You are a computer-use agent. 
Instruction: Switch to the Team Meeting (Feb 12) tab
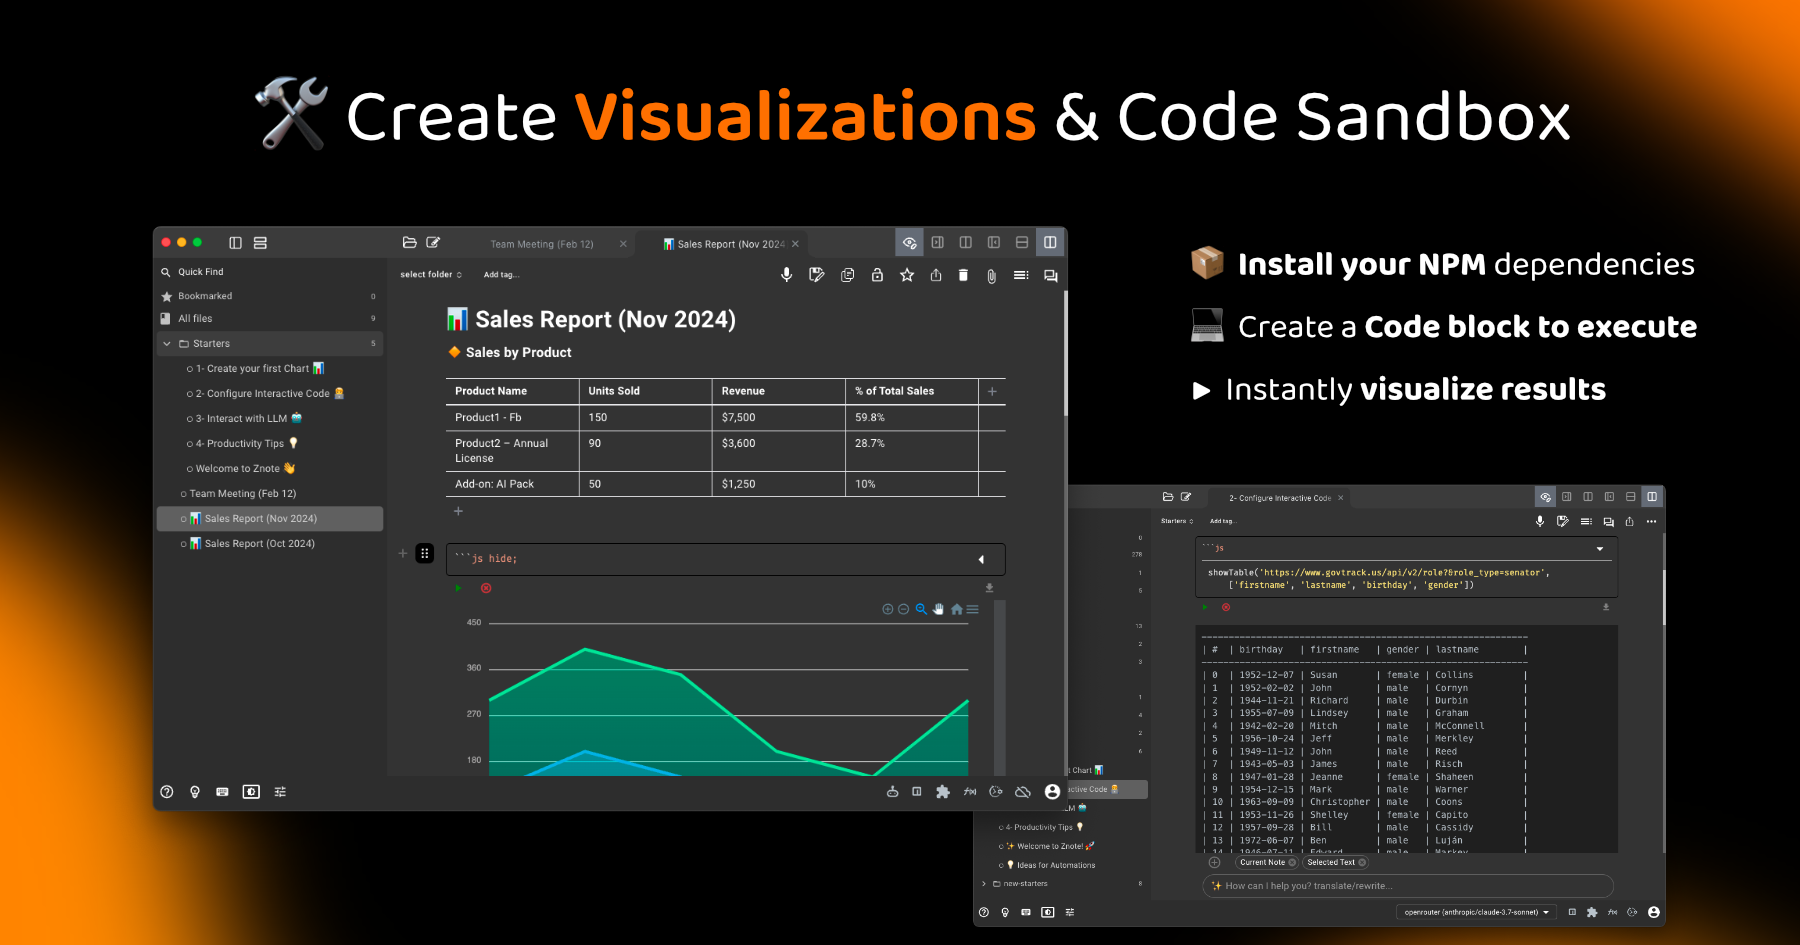(x=542, y=244)
